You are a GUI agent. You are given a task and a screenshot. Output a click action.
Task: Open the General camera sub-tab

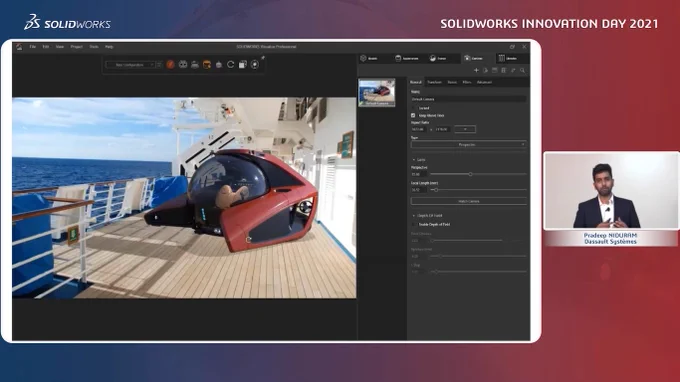coord(416,82)
